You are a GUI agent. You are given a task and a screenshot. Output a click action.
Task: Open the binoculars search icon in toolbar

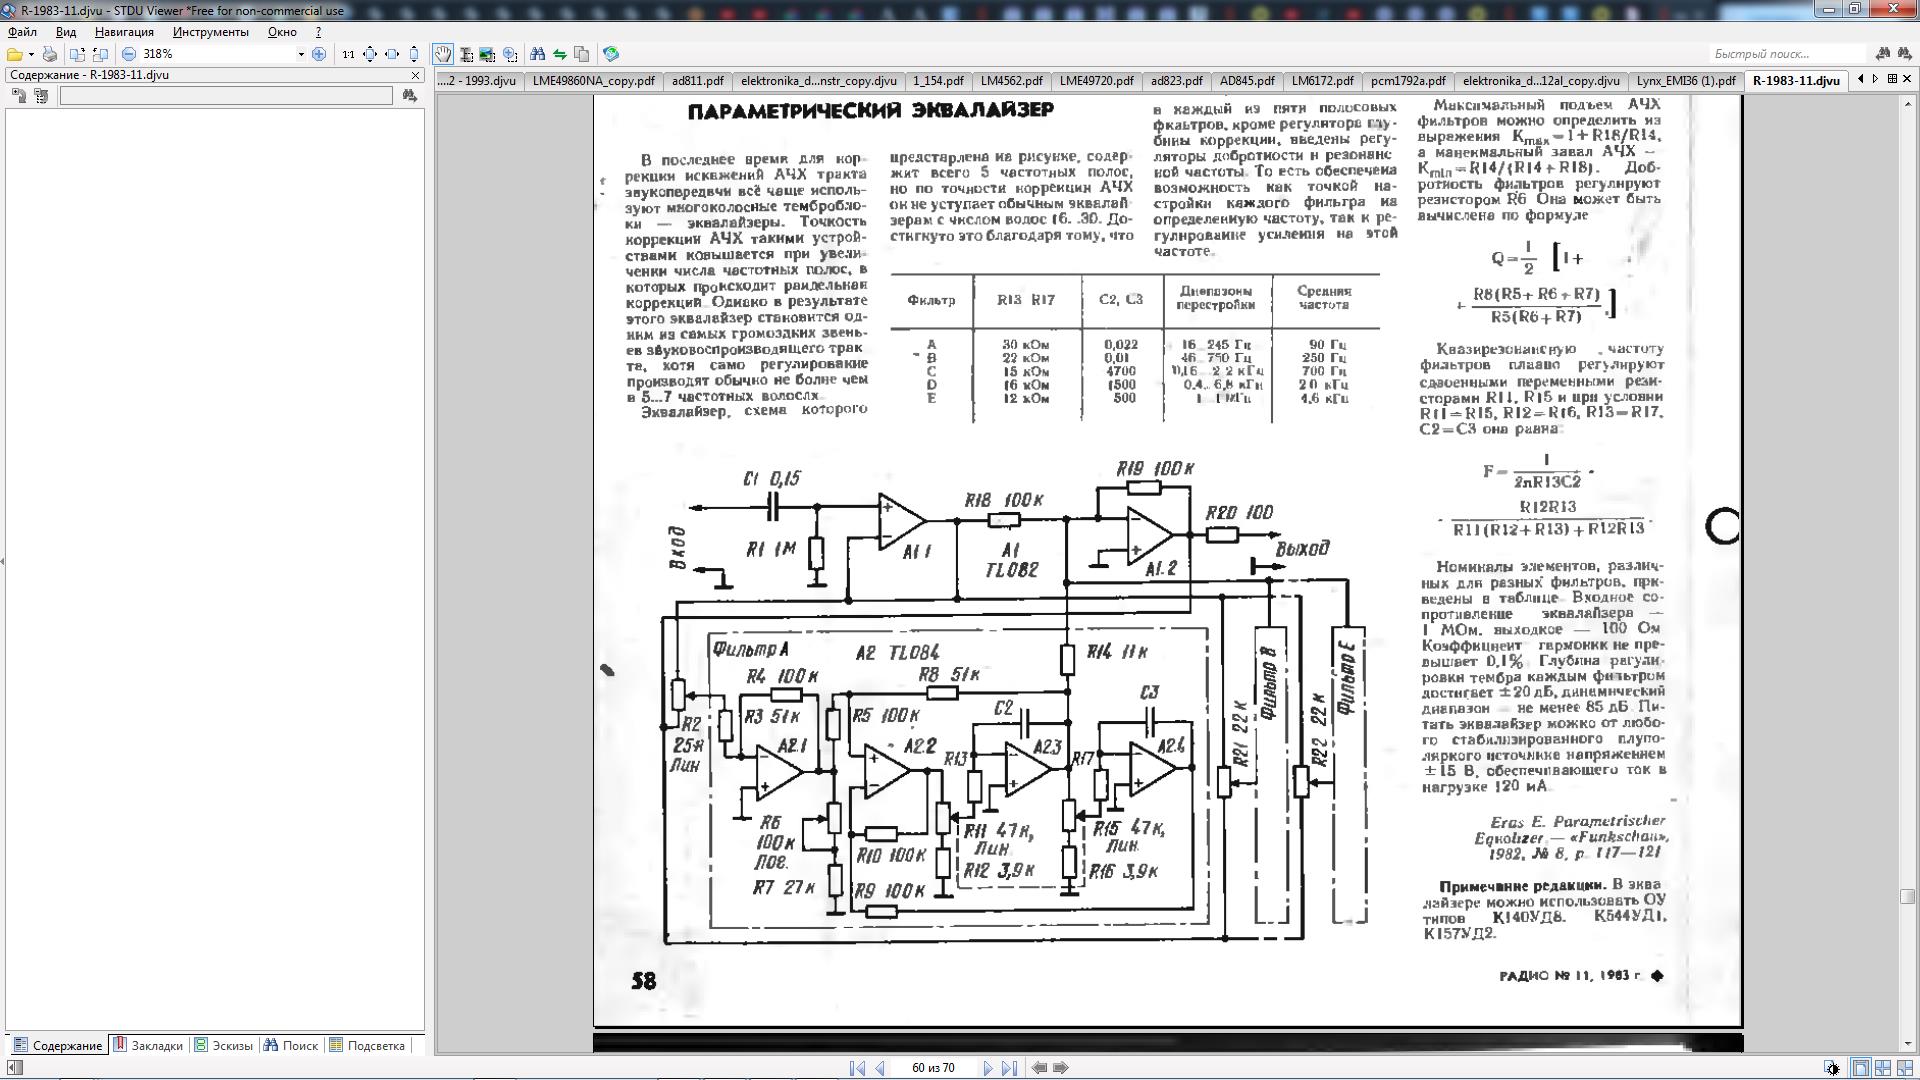point(537,54)
